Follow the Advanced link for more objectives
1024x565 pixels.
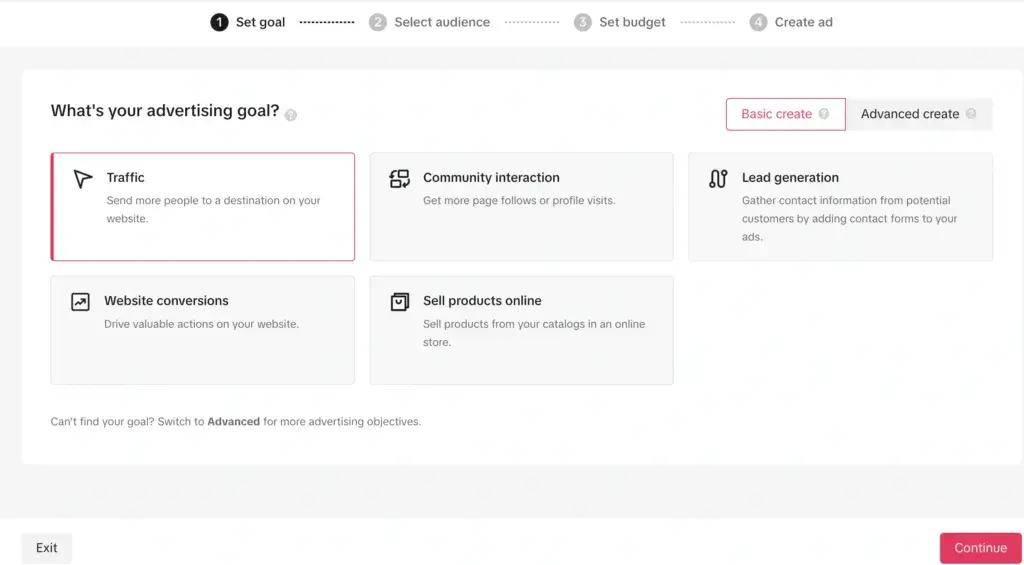pyautogui.click(x=233, y=422)
